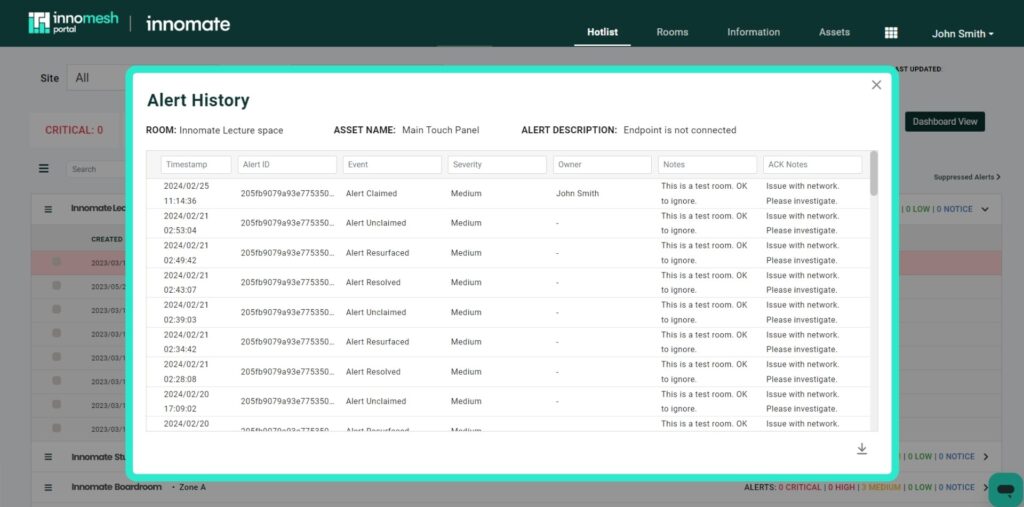Click the innomesh portal logo

click(73, 23)
